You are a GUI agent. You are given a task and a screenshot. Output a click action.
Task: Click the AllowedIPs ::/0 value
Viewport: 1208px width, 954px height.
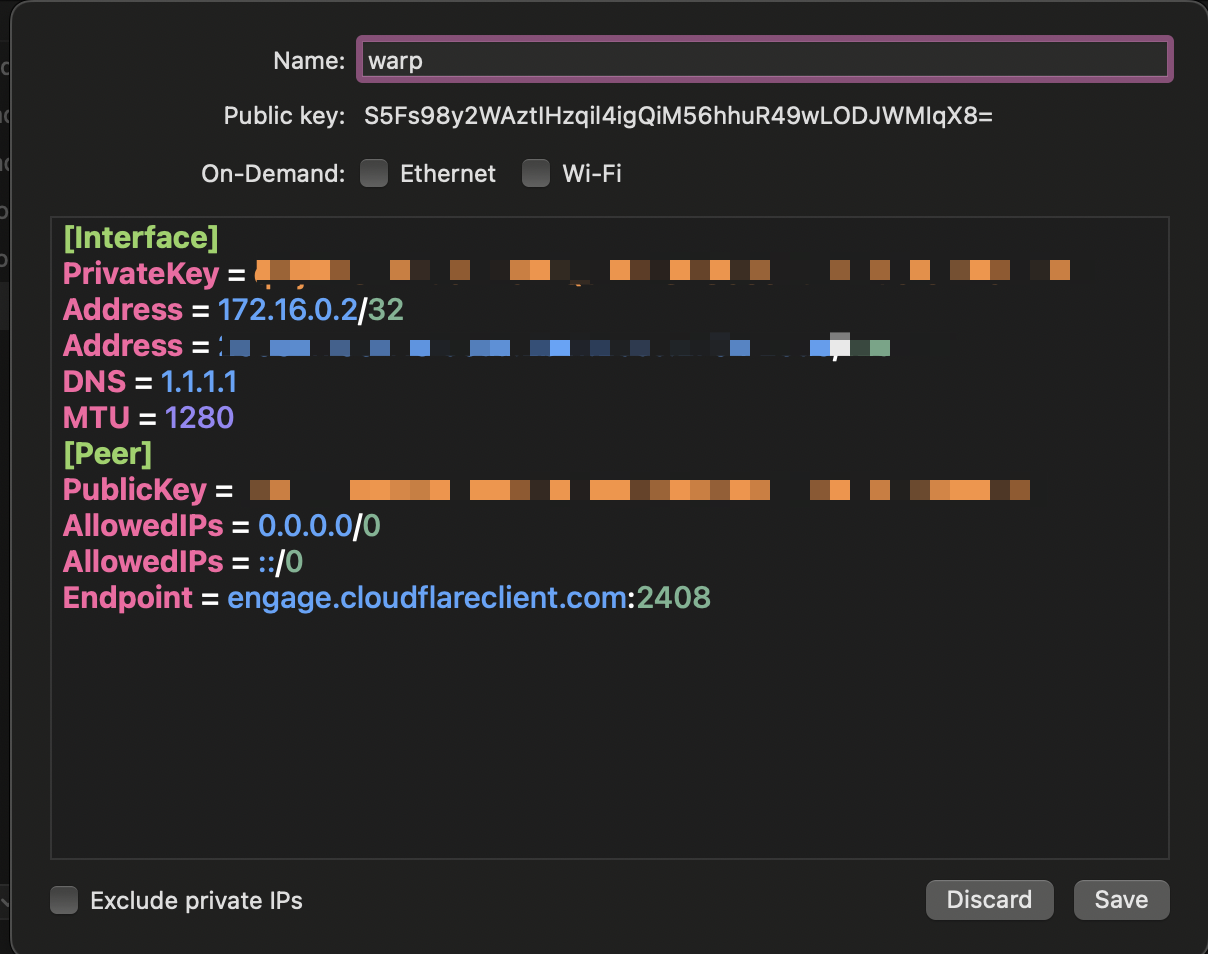coord(280,562)
